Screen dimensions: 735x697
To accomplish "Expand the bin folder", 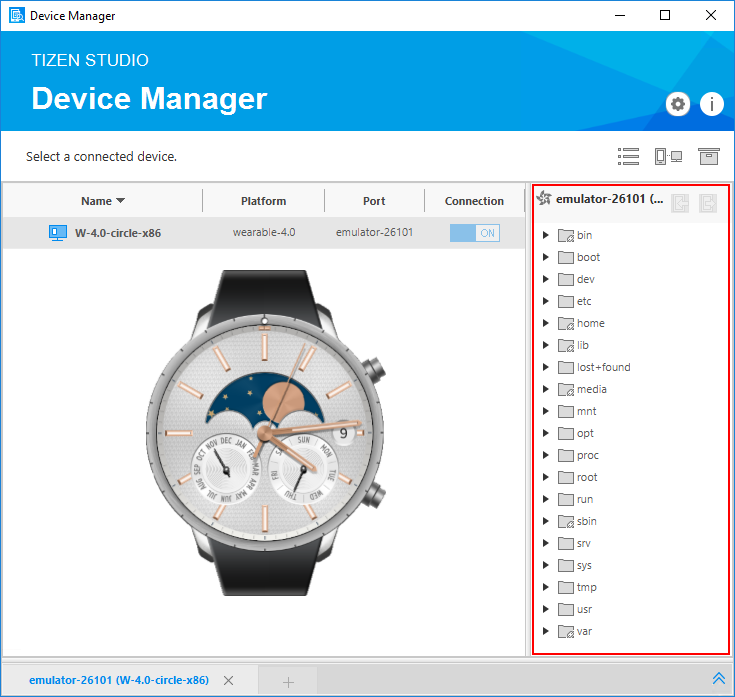I will (545, 236).
